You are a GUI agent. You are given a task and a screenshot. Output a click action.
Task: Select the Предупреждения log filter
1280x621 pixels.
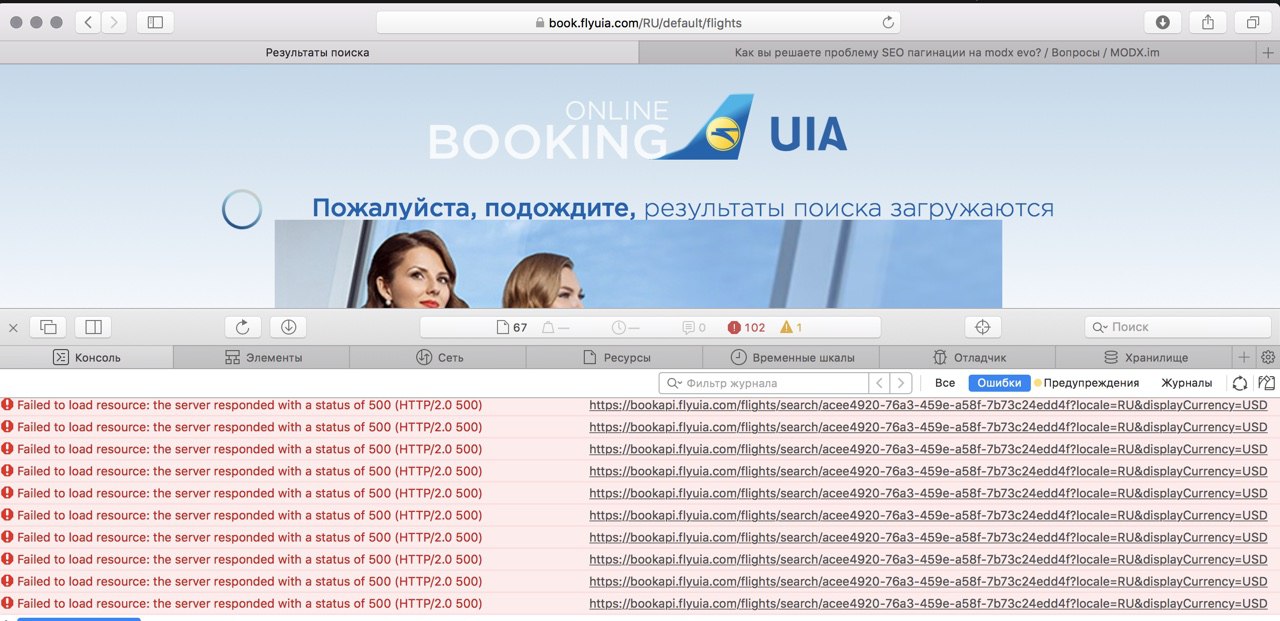pos(1087,383)
